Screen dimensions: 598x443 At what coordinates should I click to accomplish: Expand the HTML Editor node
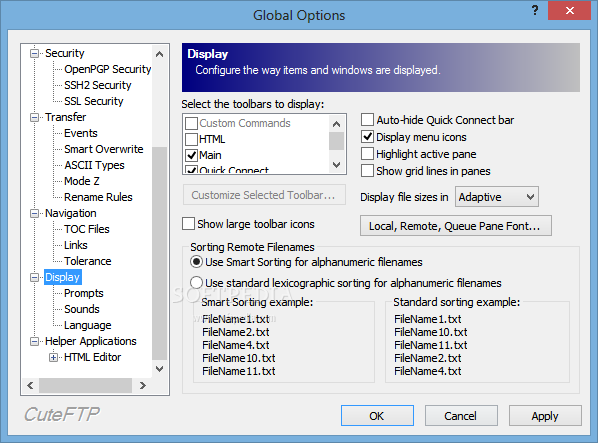[54, 358]
